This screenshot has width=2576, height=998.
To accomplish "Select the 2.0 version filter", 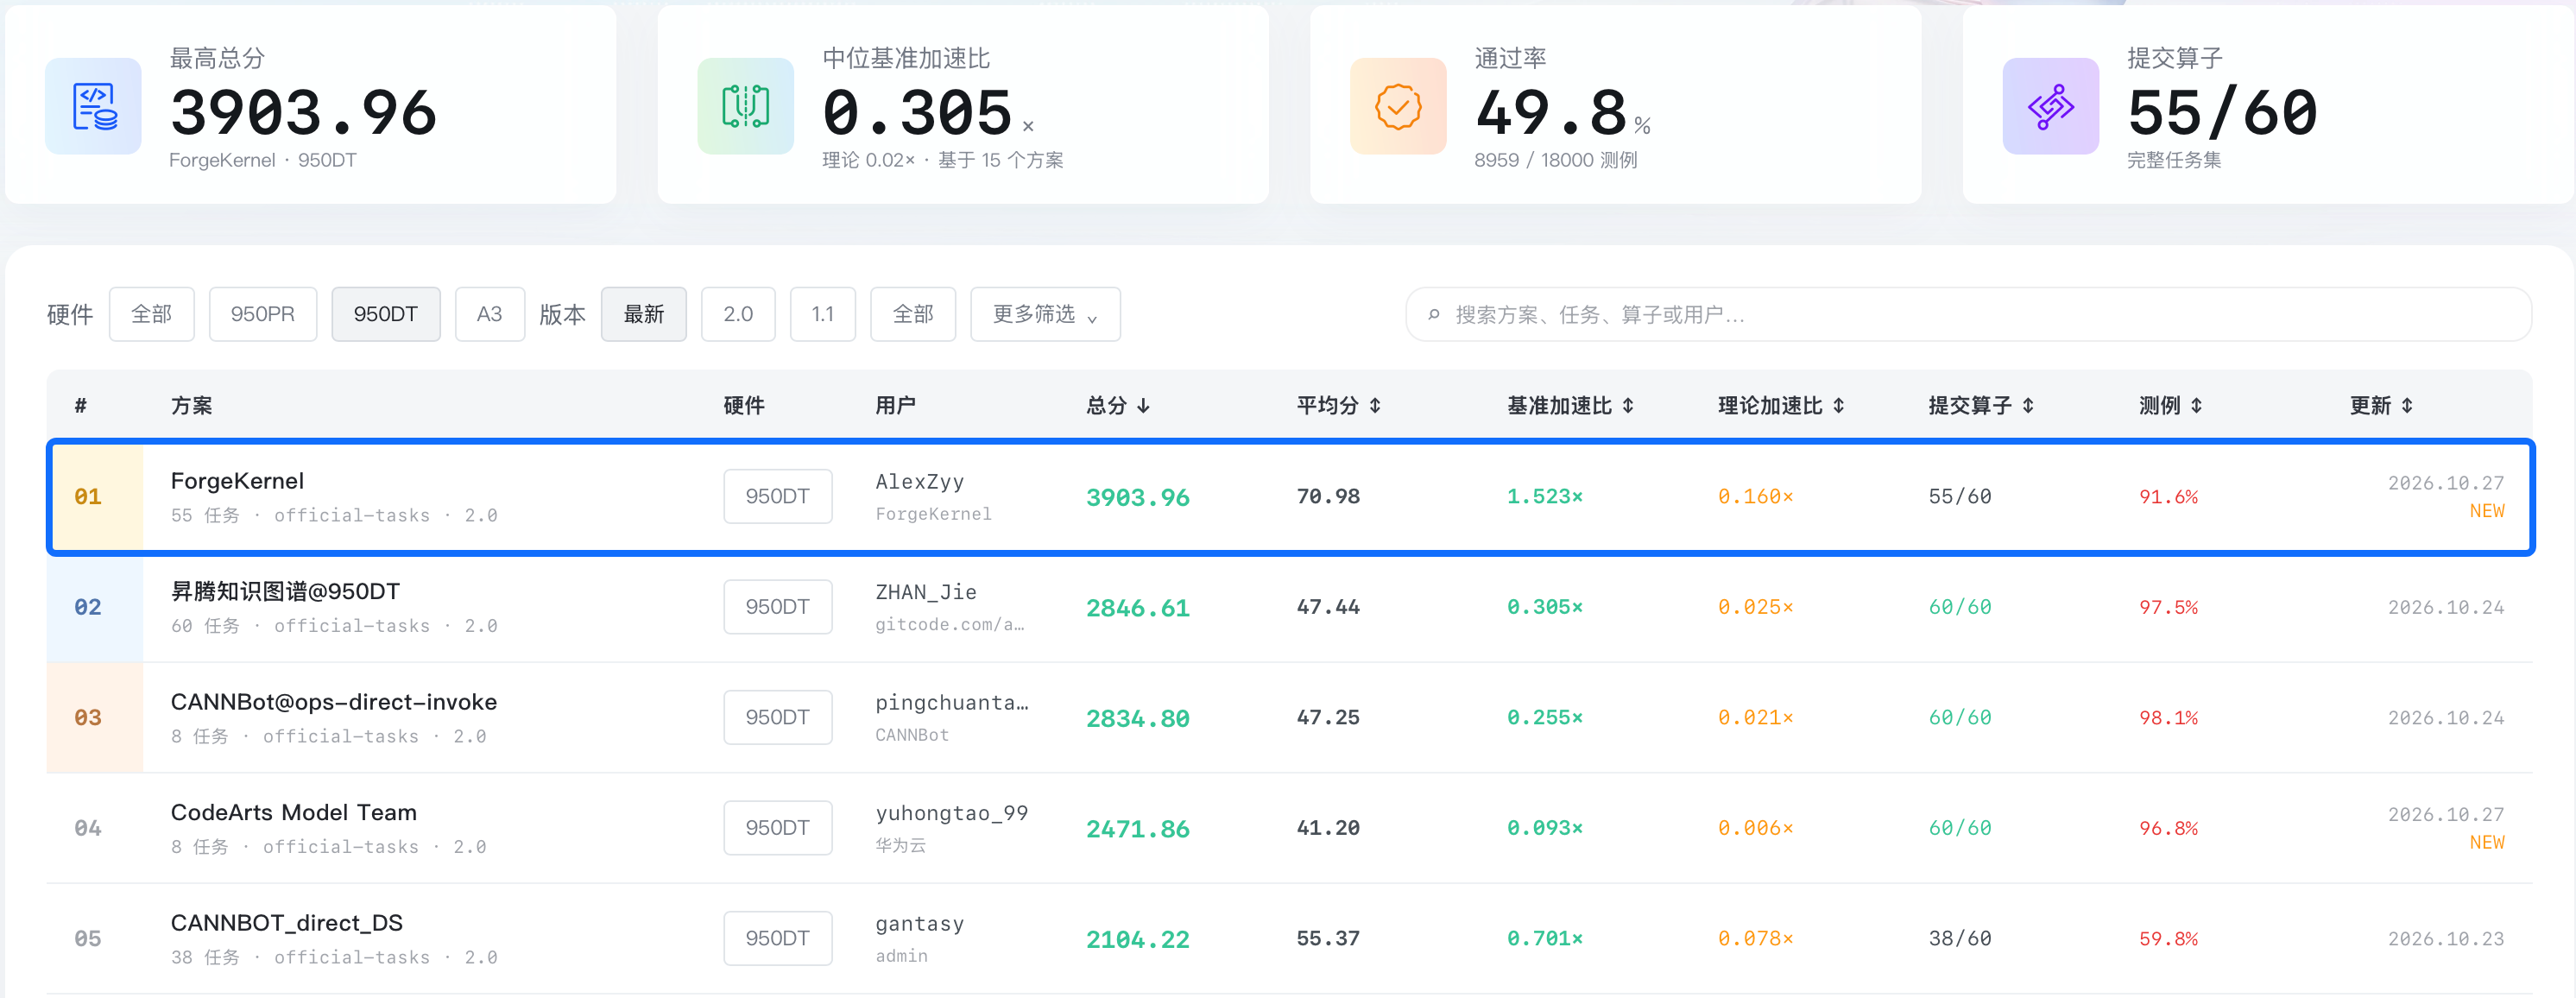I will [738, 314].
